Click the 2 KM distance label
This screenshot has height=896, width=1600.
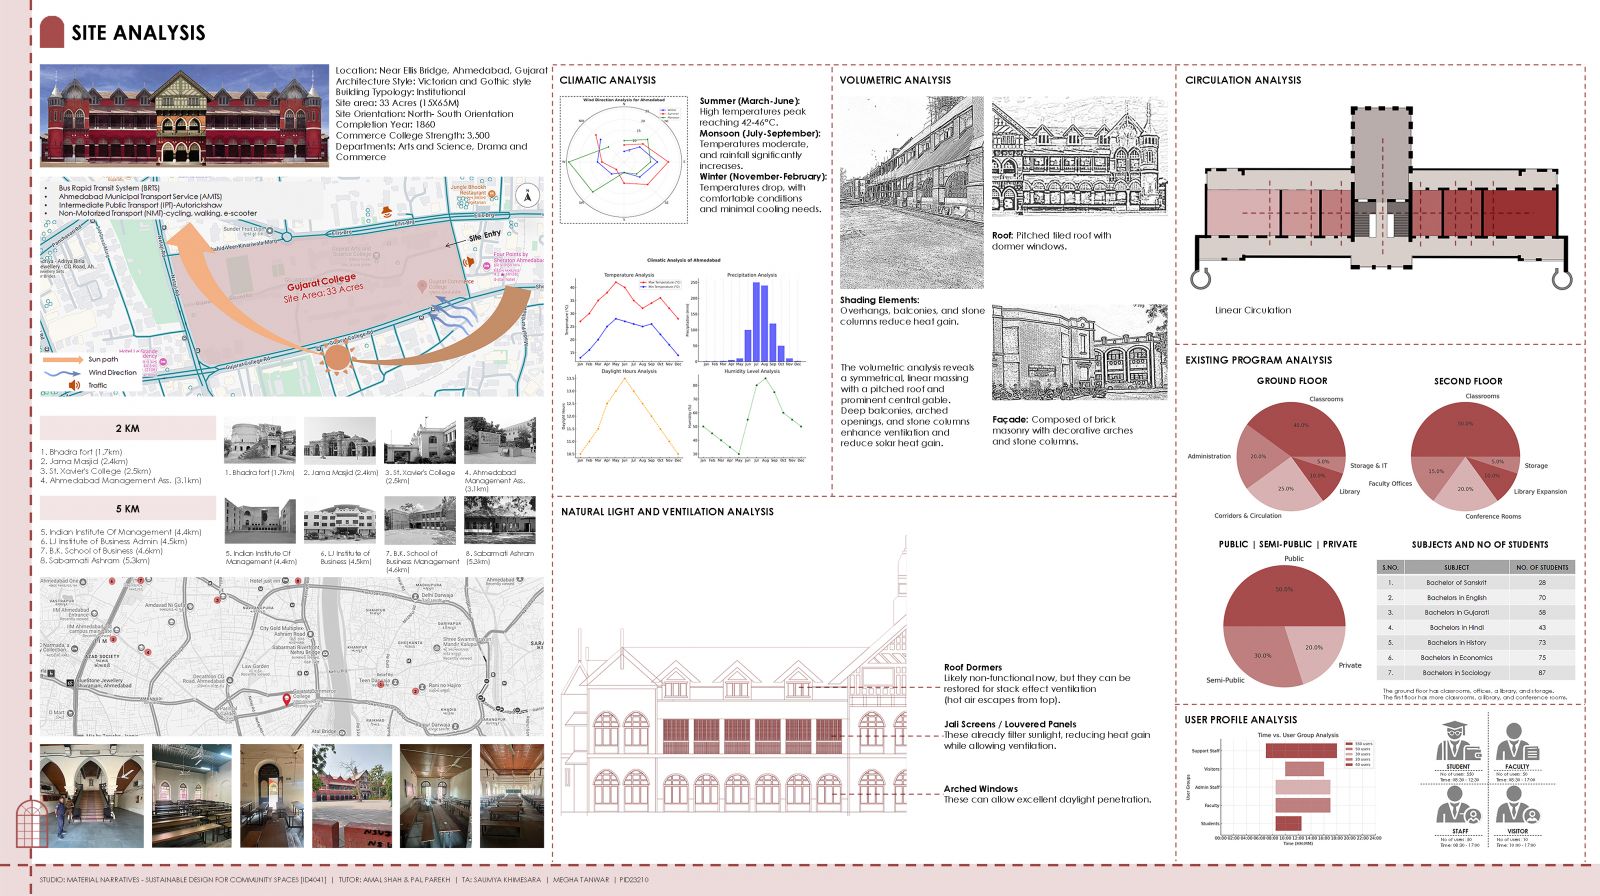point(128,428)
